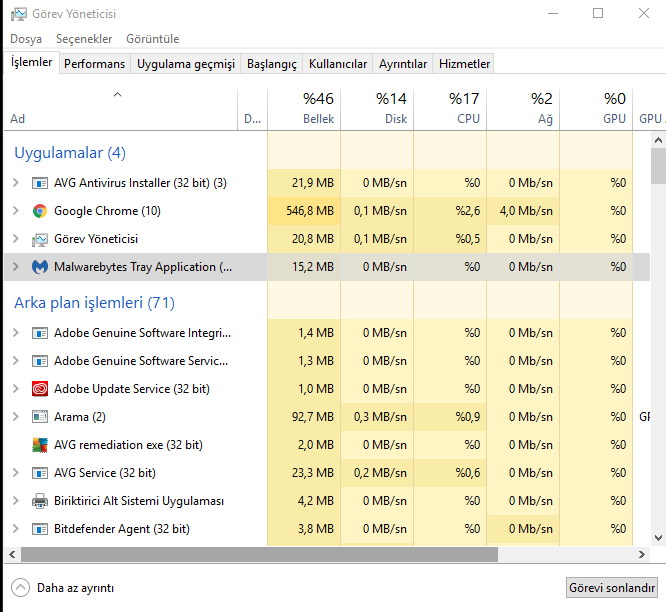The width and height of the screenshot is (666, 612).
Task: Expand the Arama (2) process group
Action: [16, 417]
